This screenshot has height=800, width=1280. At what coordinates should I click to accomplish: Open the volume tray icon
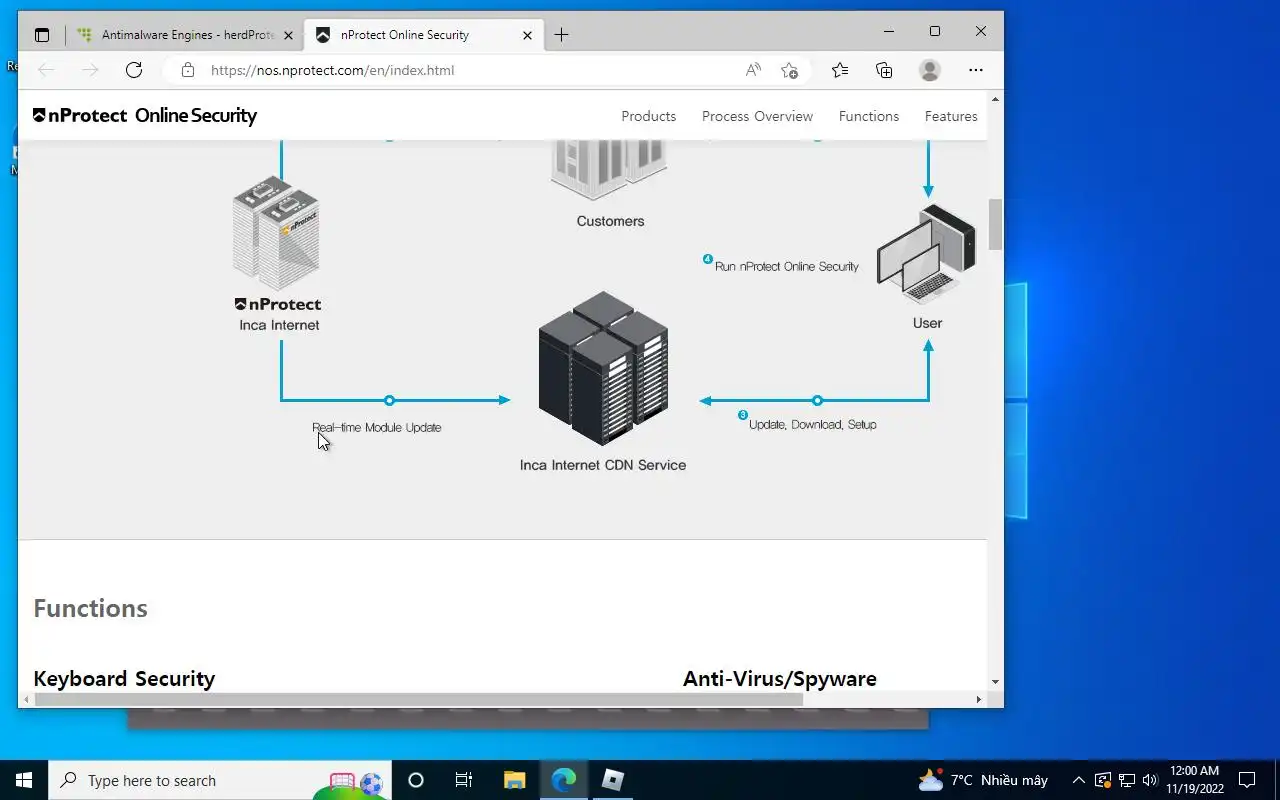tap(1149, 780)
